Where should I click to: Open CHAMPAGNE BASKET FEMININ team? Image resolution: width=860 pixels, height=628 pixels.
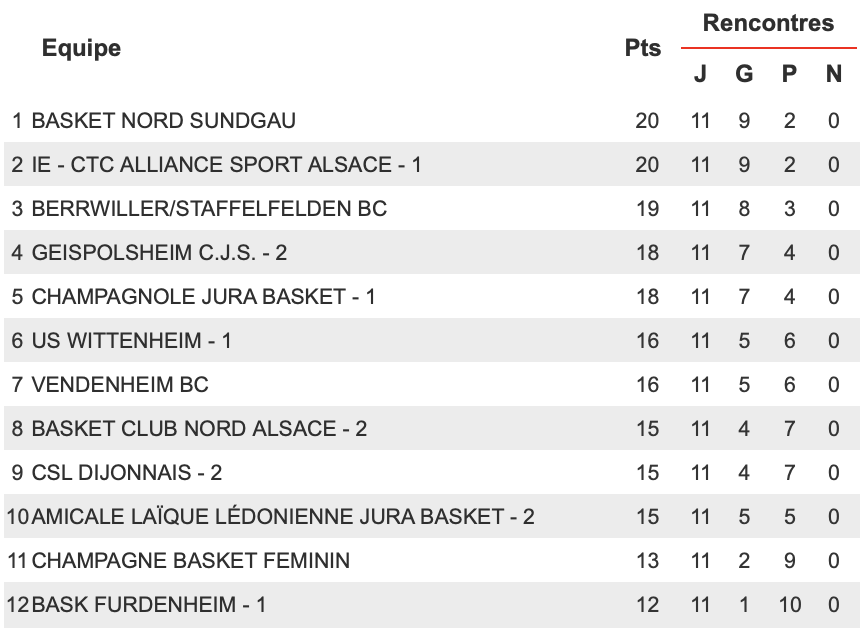[x=191, y=561]
